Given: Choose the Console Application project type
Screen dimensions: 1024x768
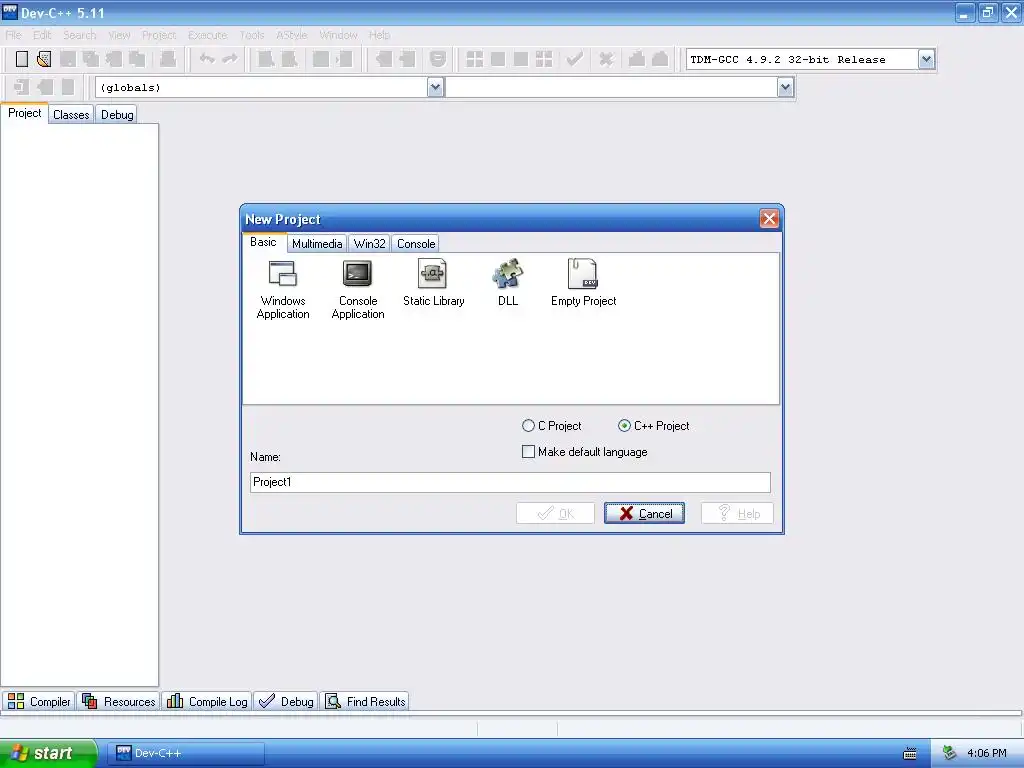Looking at the screenshot, I should pyautogui.click(x=357, y=289).
